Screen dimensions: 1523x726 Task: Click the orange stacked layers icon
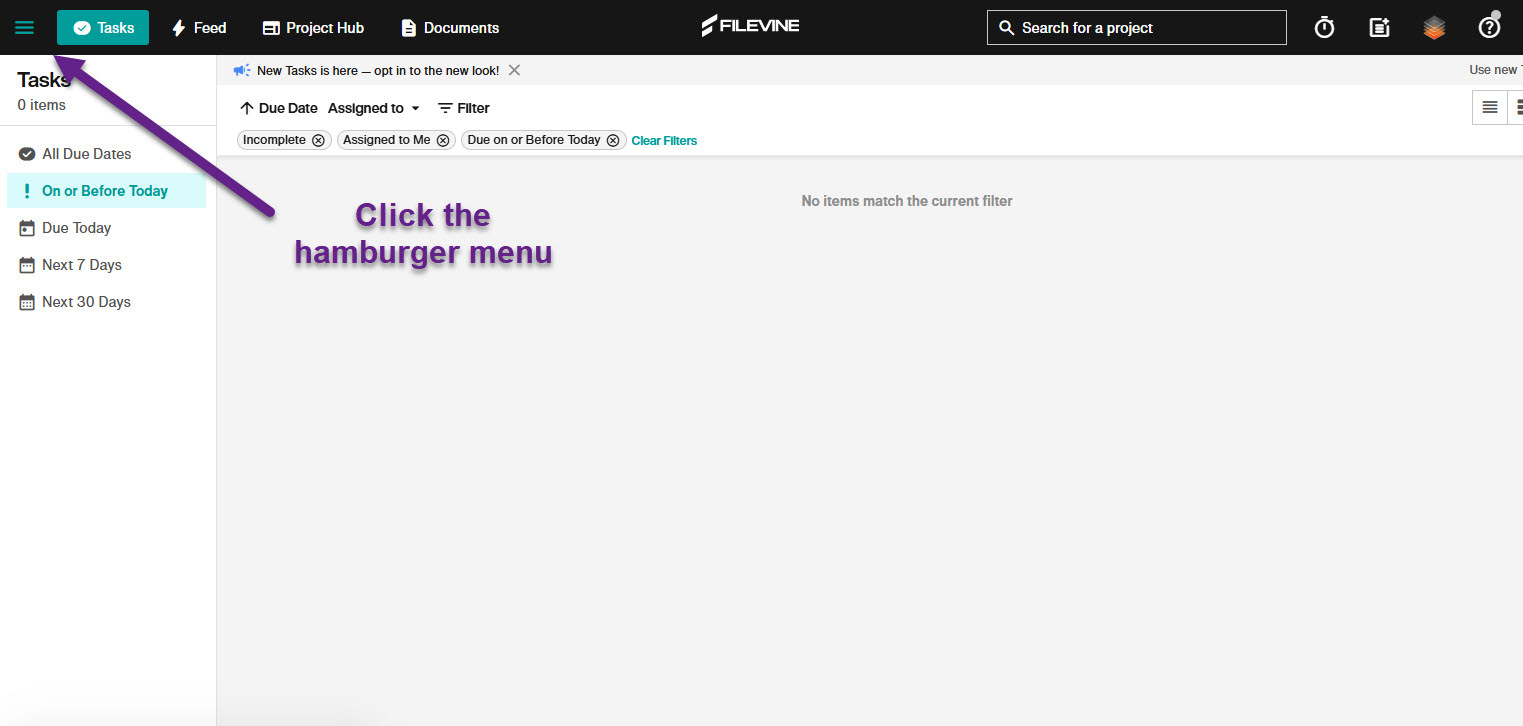pyautogui.click(x=1434, y=28)
